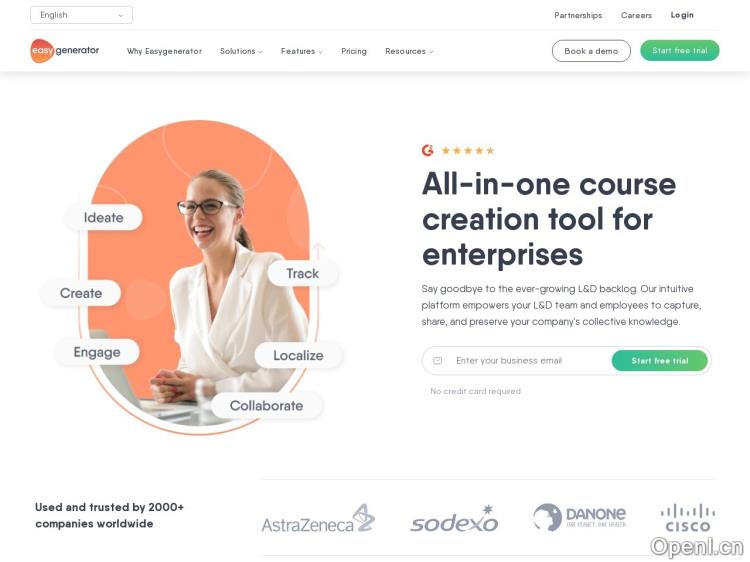Screen dimensions: 750x562
Task: Open the Partnerships link
Action: pyautogui.click(x=578, y=15)
